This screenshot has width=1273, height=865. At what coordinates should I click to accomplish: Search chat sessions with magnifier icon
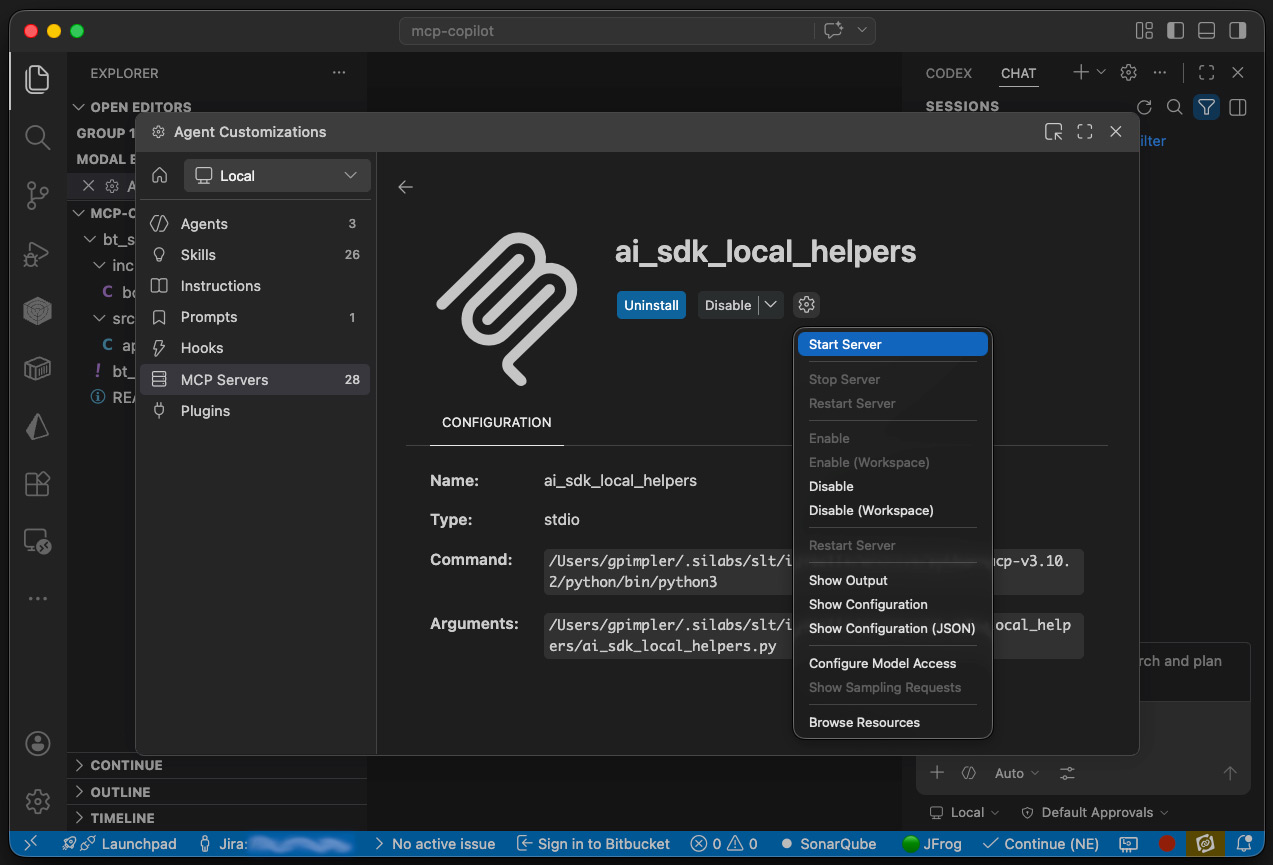tap(1175, 107)
